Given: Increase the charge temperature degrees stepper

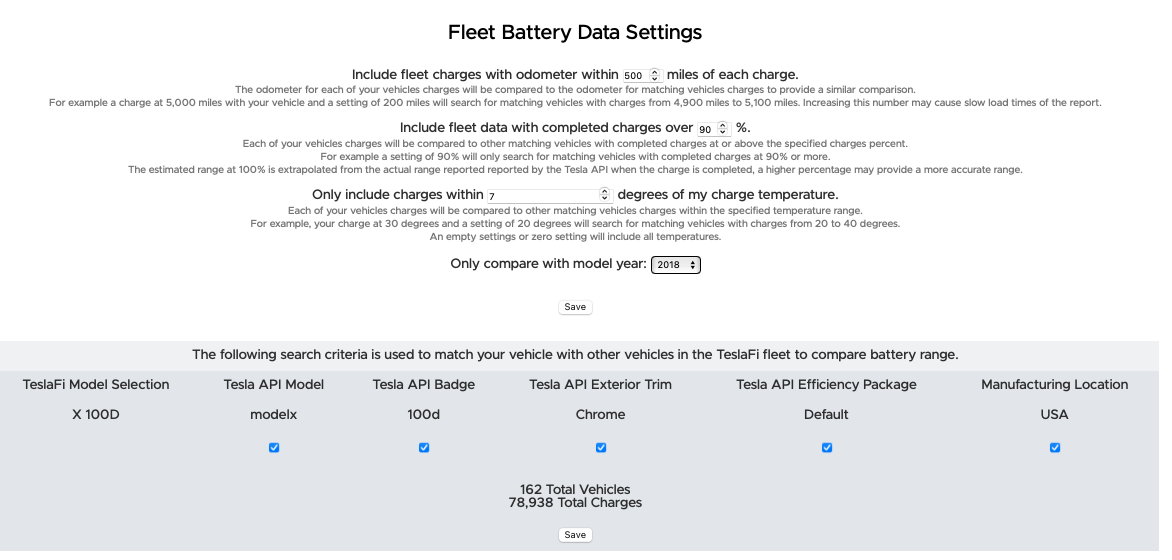Looking at the screenshot, I should [x=604, y=192].
